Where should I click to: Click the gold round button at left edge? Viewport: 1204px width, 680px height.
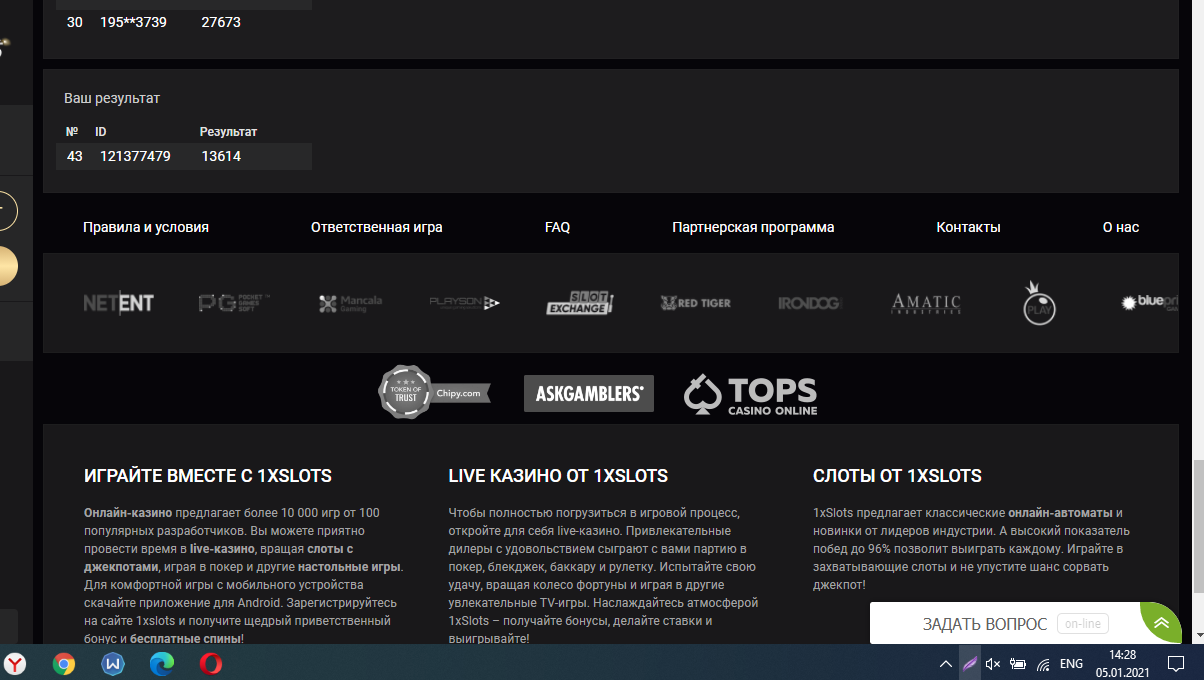[4, 267]
